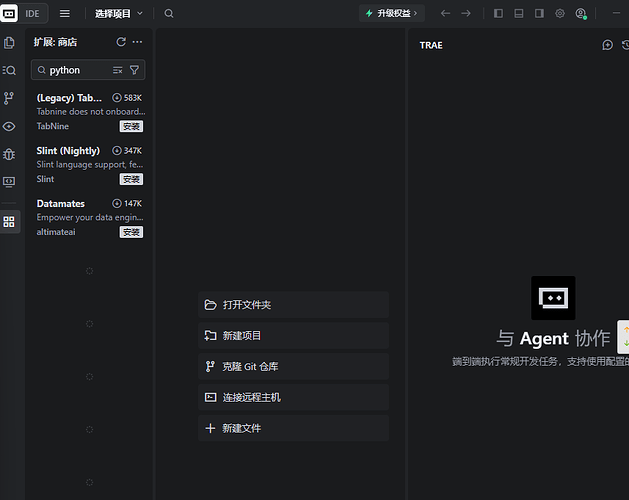Click Tabnine does not onboard description
Screen dimensions: 629x500
91,112
